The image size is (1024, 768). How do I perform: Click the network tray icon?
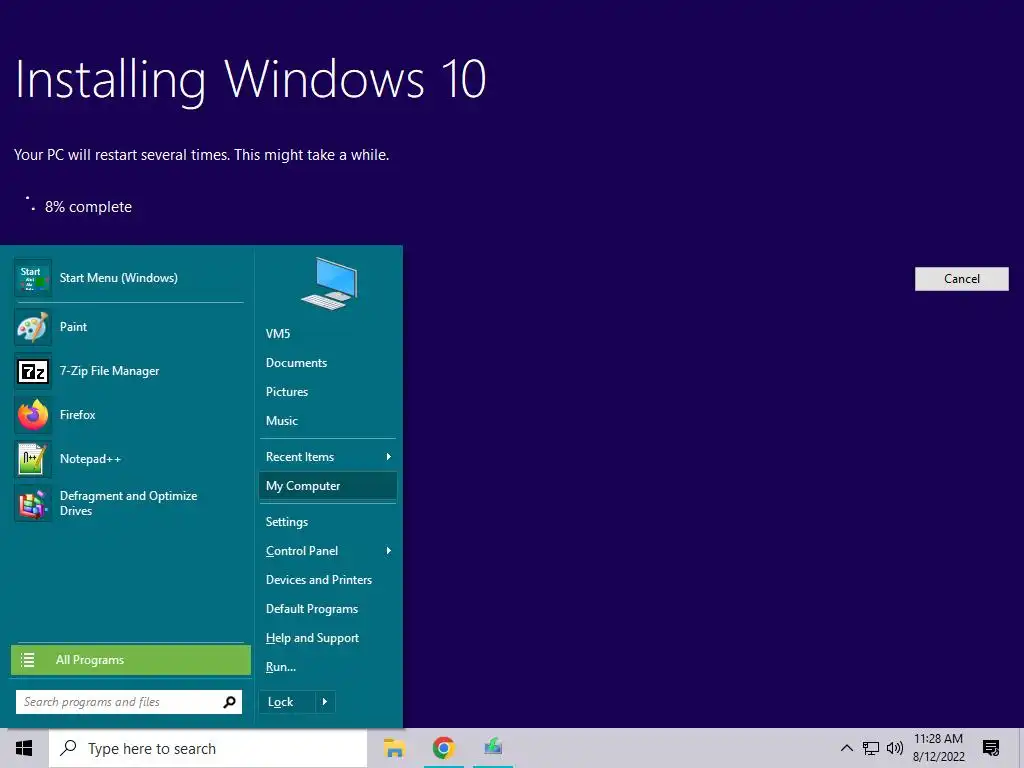click(x=871, y=748)
